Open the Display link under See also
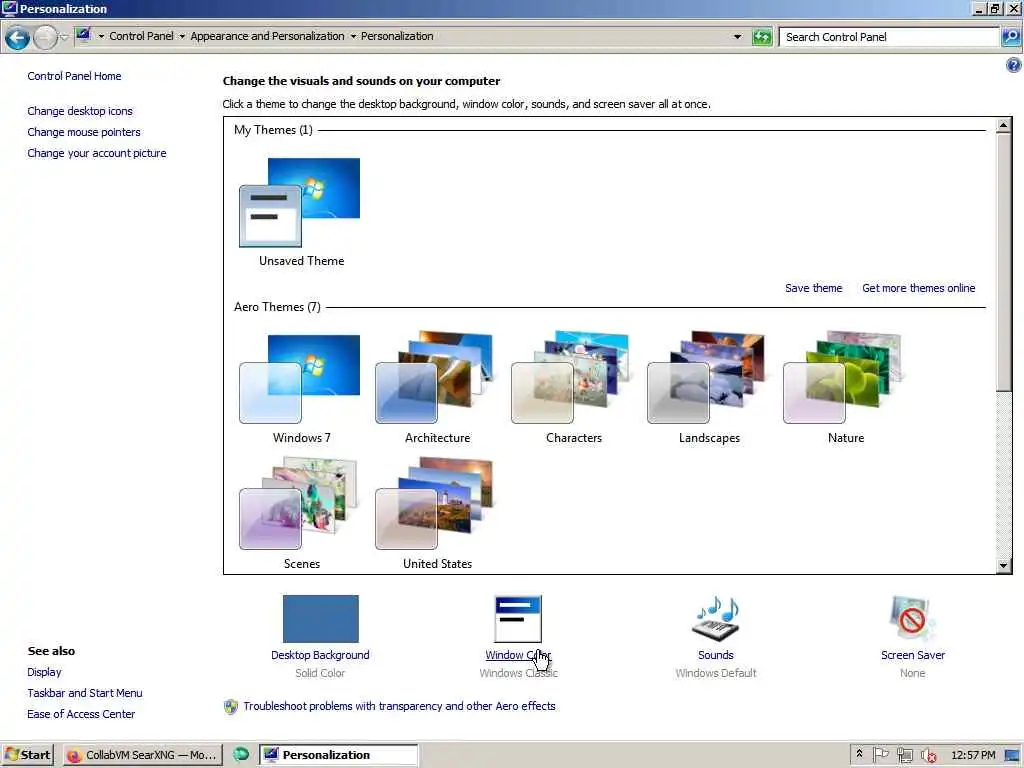This screenshot has height=768, width=1024. point(44,672)
